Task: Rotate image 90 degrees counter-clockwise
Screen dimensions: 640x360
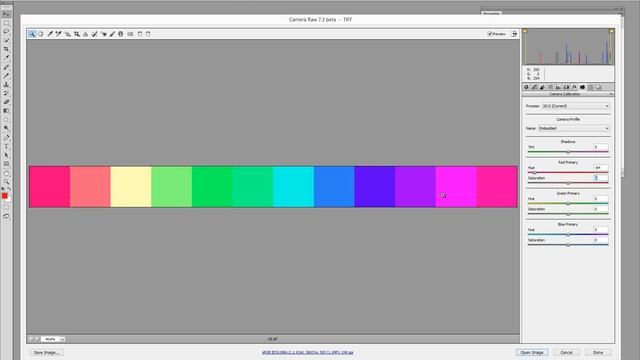Action: tap(140, 34)
